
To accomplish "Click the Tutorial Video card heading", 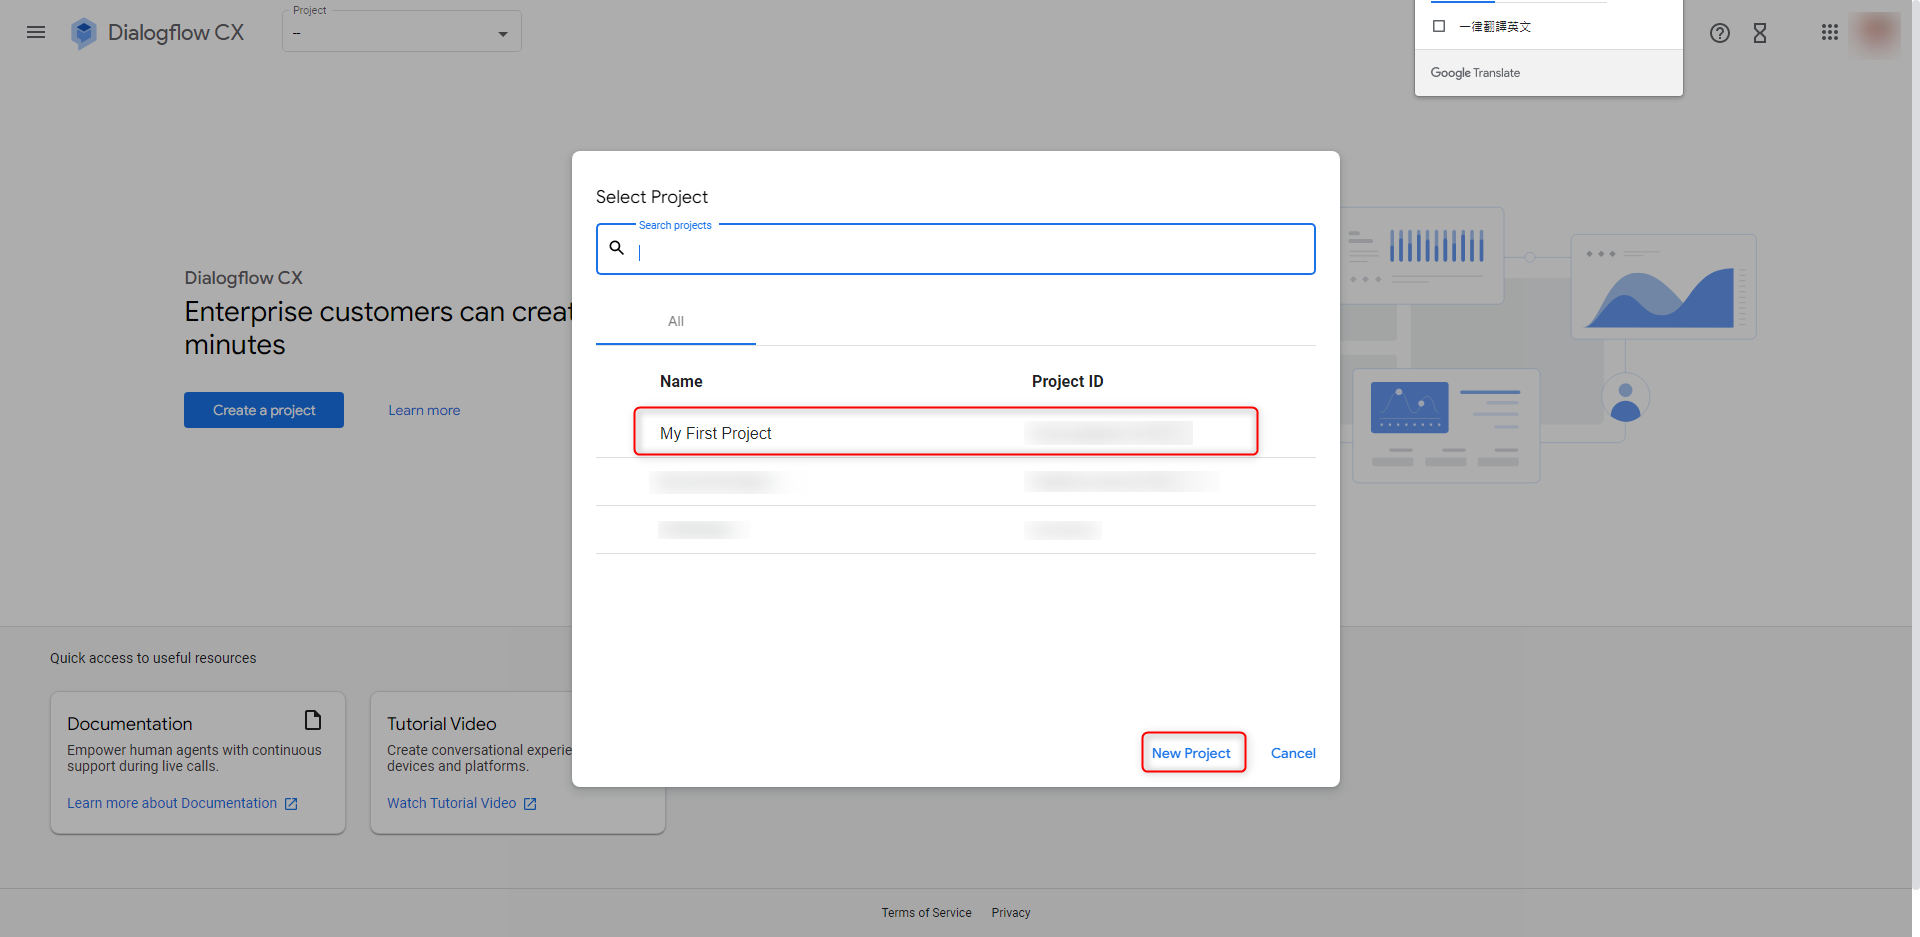I will coord(442,724).
